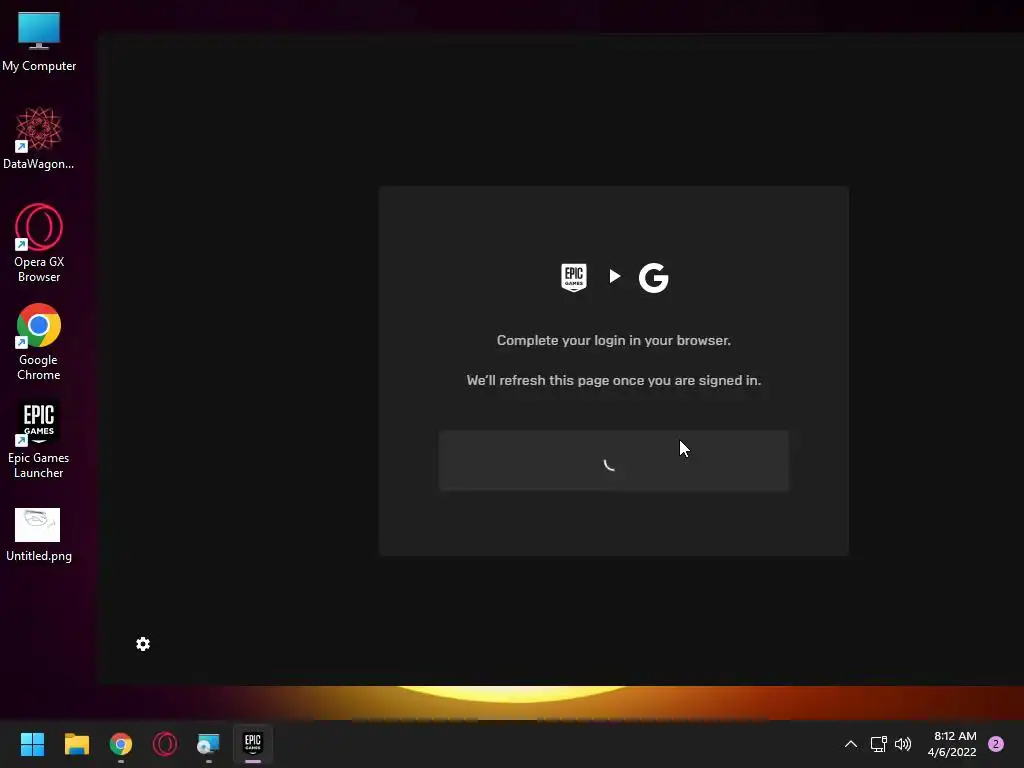This screenshot has height=768, width=1024.
Task: Click the Epic Games logo in login dialog
Action: (x=573, y=278)
